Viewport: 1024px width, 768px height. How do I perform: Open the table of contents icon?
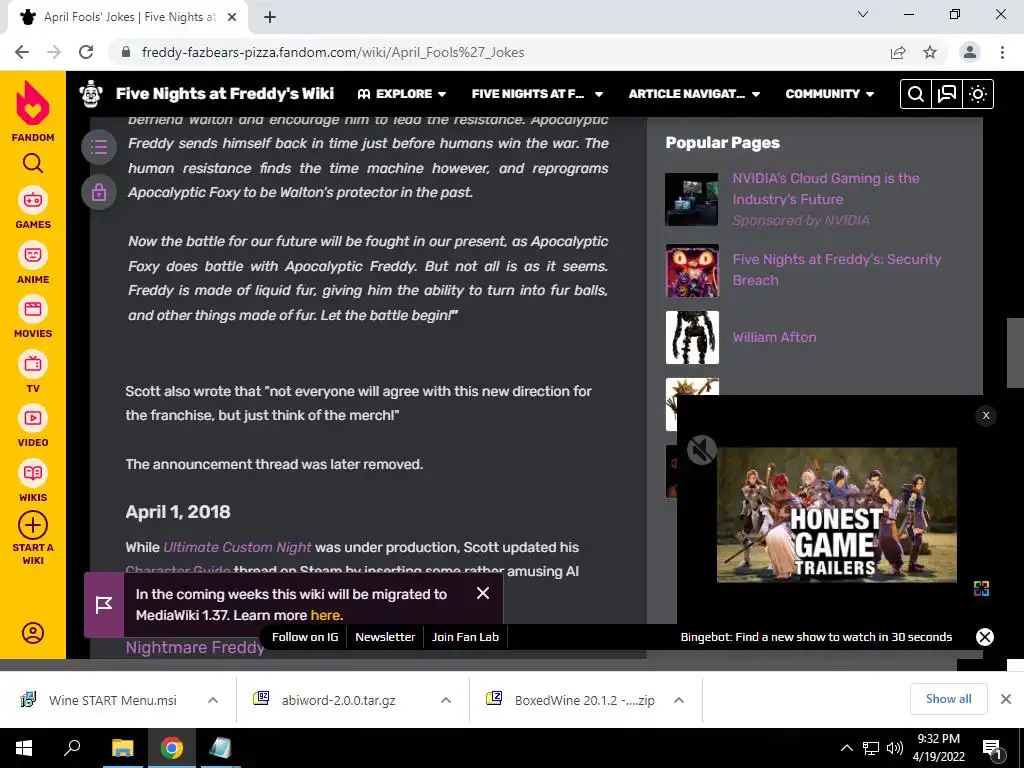[99, 146]
